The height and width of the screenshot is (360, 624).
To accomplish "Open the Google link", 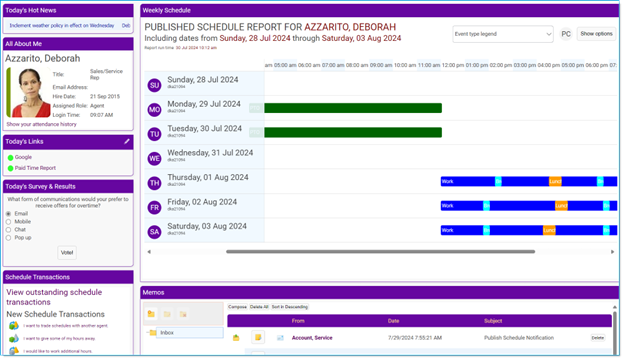I will pyautogui.click(x=23, y=158).
